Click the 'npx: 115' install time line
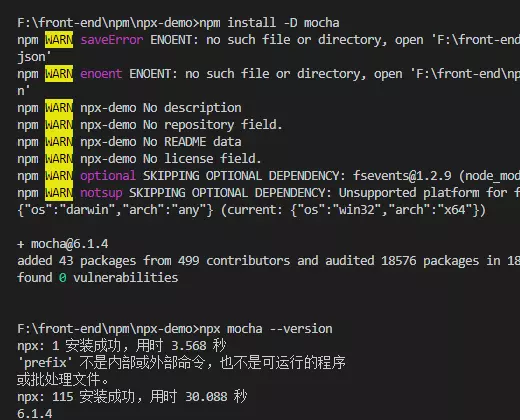 pos(132,397)
